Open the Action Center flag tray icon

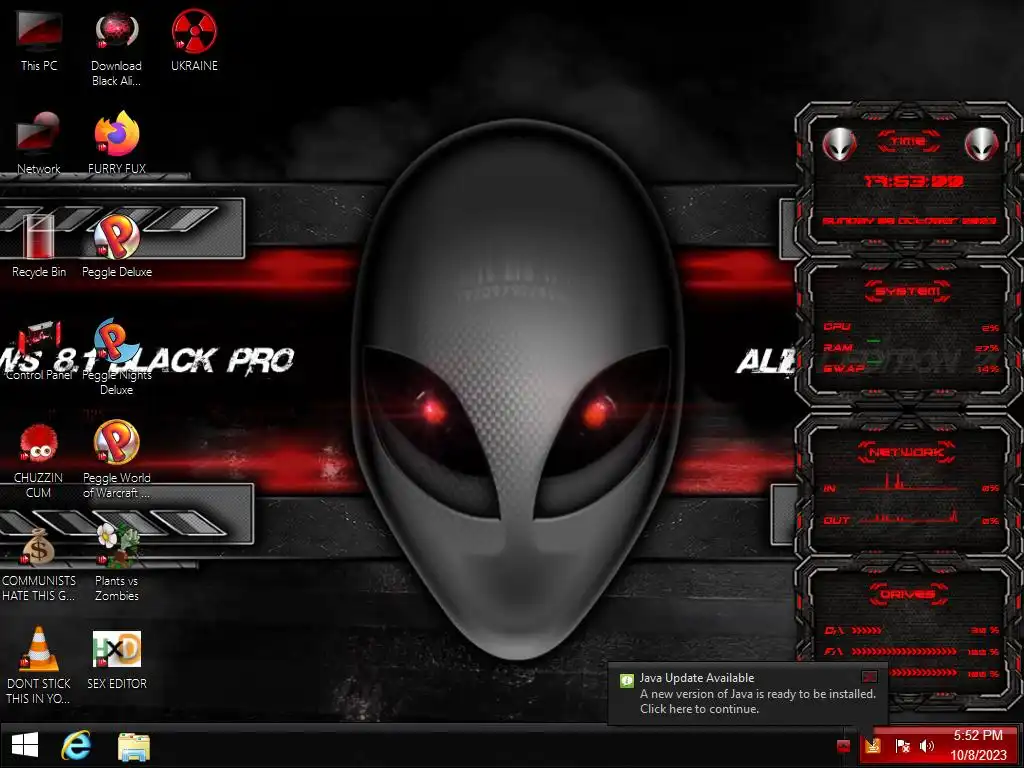point(903,746)
